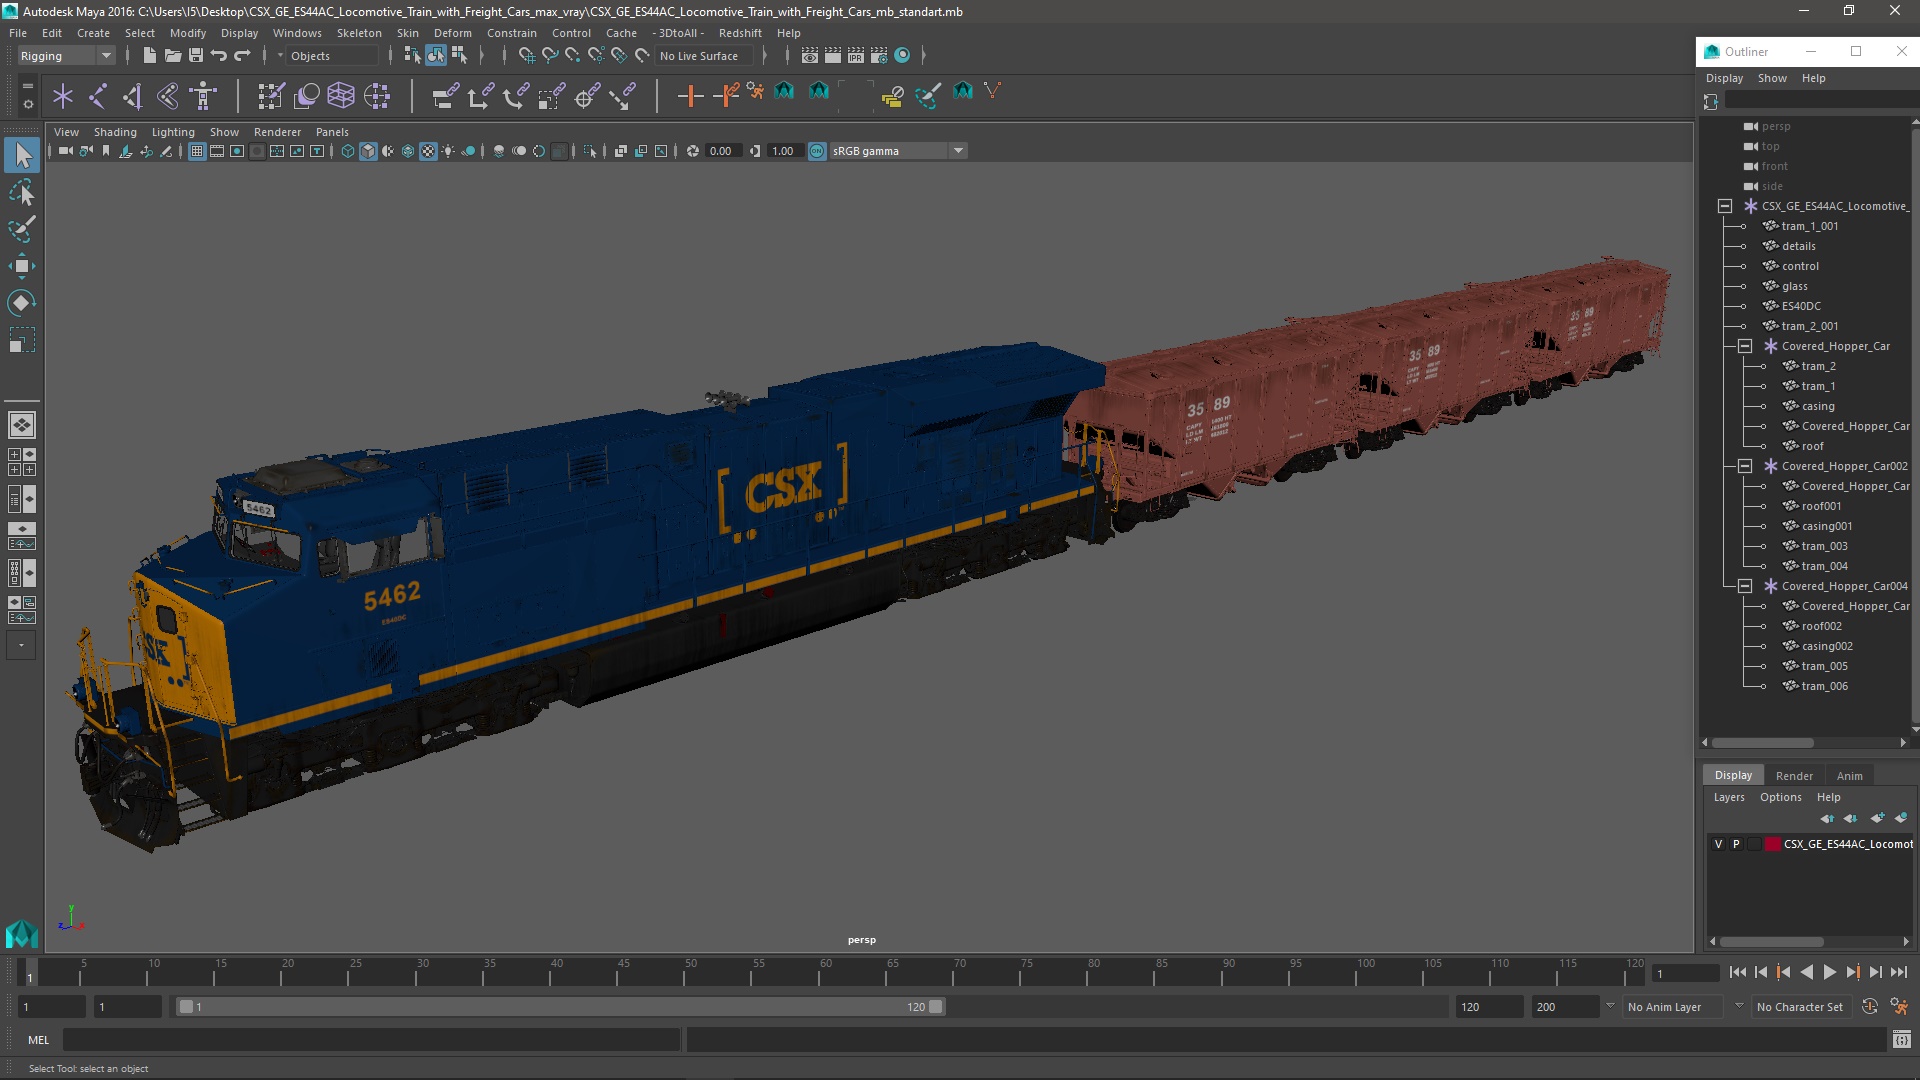The height and width of the screenshot is (1080, 1920).
Task: Open the sRGB gamma dropdown
Action: click(898, 151)
